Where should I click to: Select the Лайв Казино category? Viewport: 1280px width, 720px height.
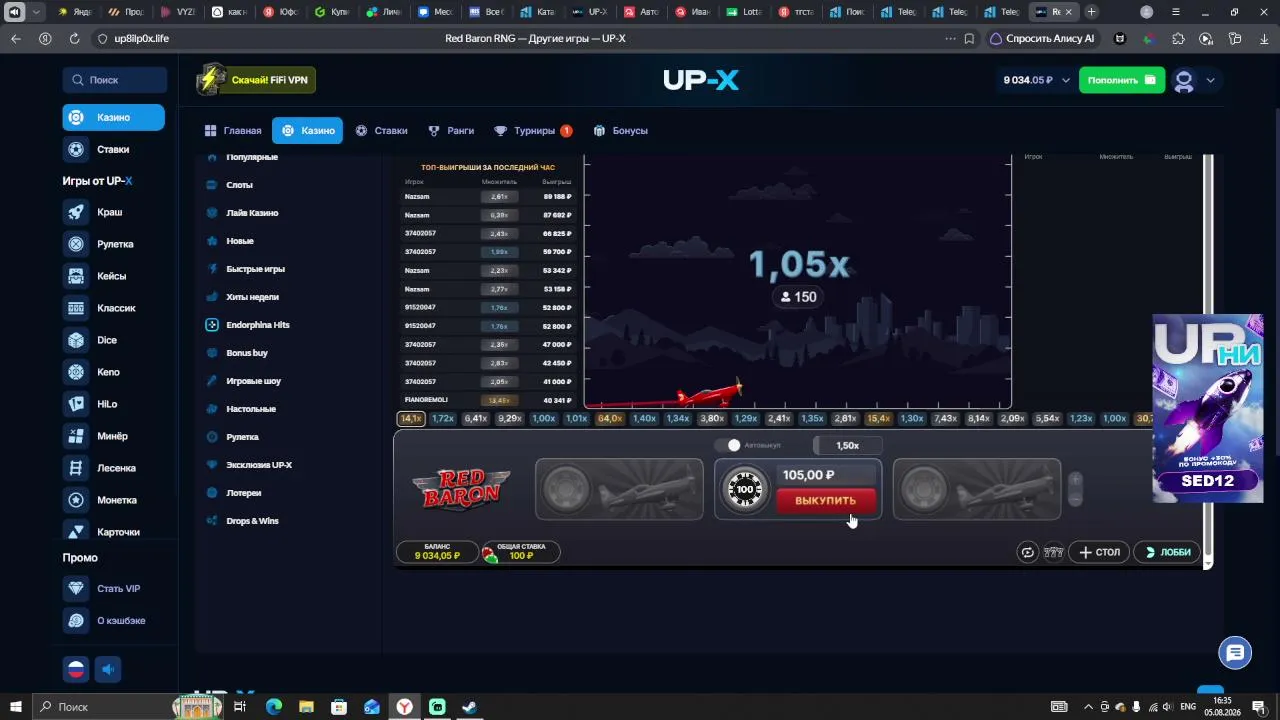coord(252,213)
